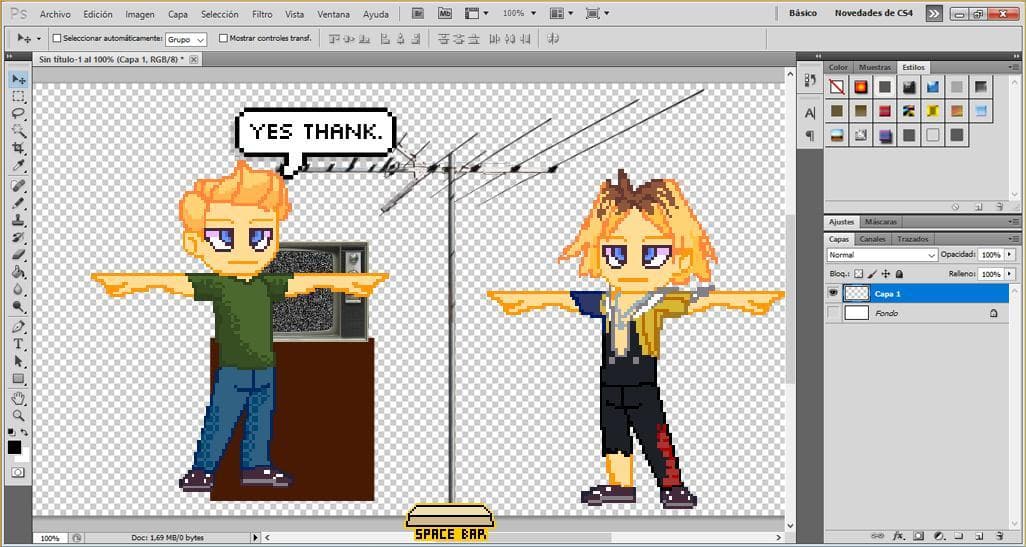
Task: Apply the red glow style swatch
Action: (x=860, y=86)
